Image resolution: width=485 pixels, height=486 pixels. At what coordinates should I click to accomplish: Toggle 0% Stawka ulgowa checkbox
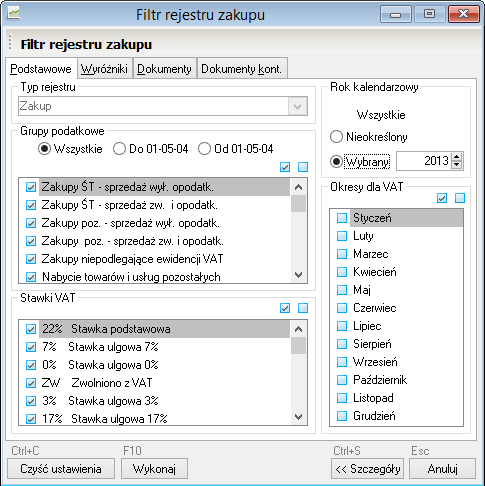coord(31,365)
